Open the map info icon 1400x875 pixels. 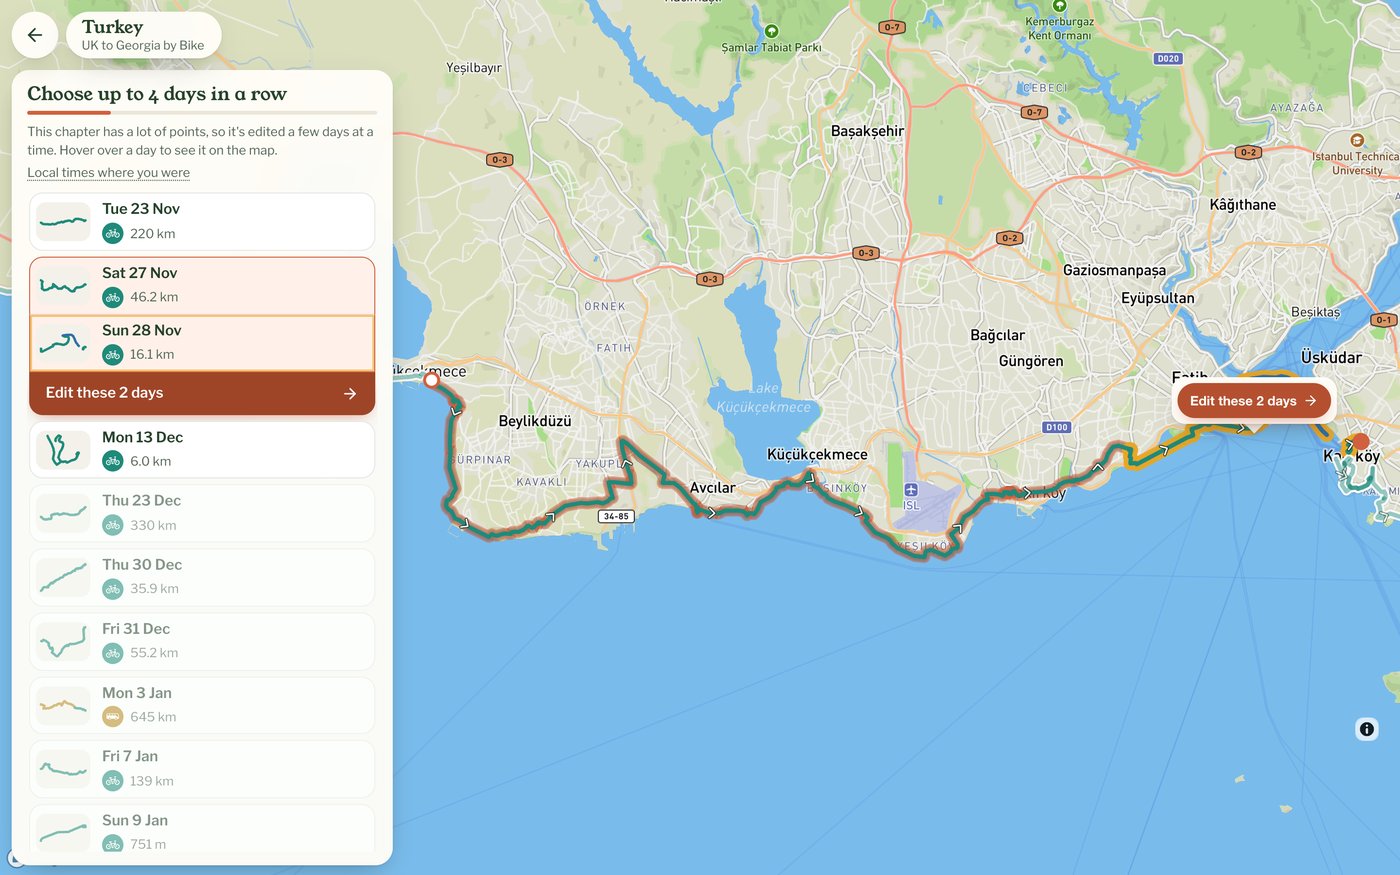[1366, 729]
